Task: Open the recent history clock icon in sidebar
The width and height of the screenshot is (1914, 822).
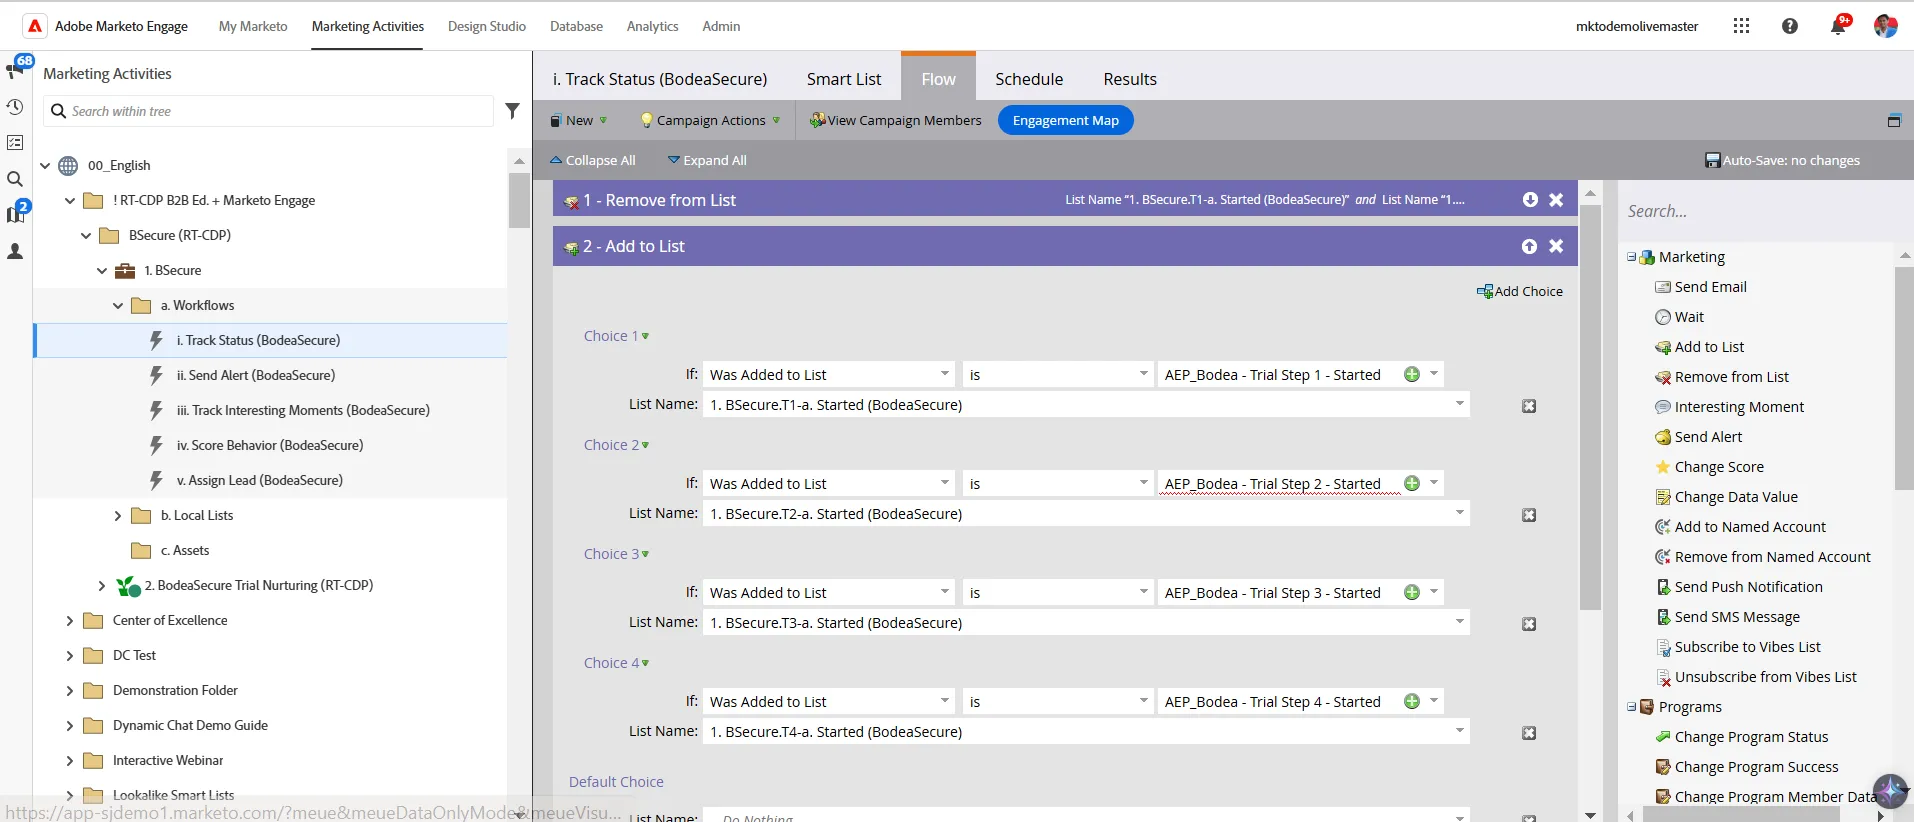Action: point(15,107)
